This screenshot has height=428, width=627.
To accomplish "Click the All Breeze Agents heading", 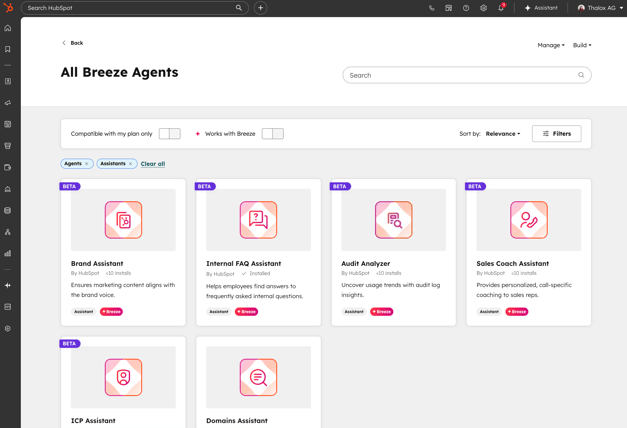I will (x=120, y=72).
